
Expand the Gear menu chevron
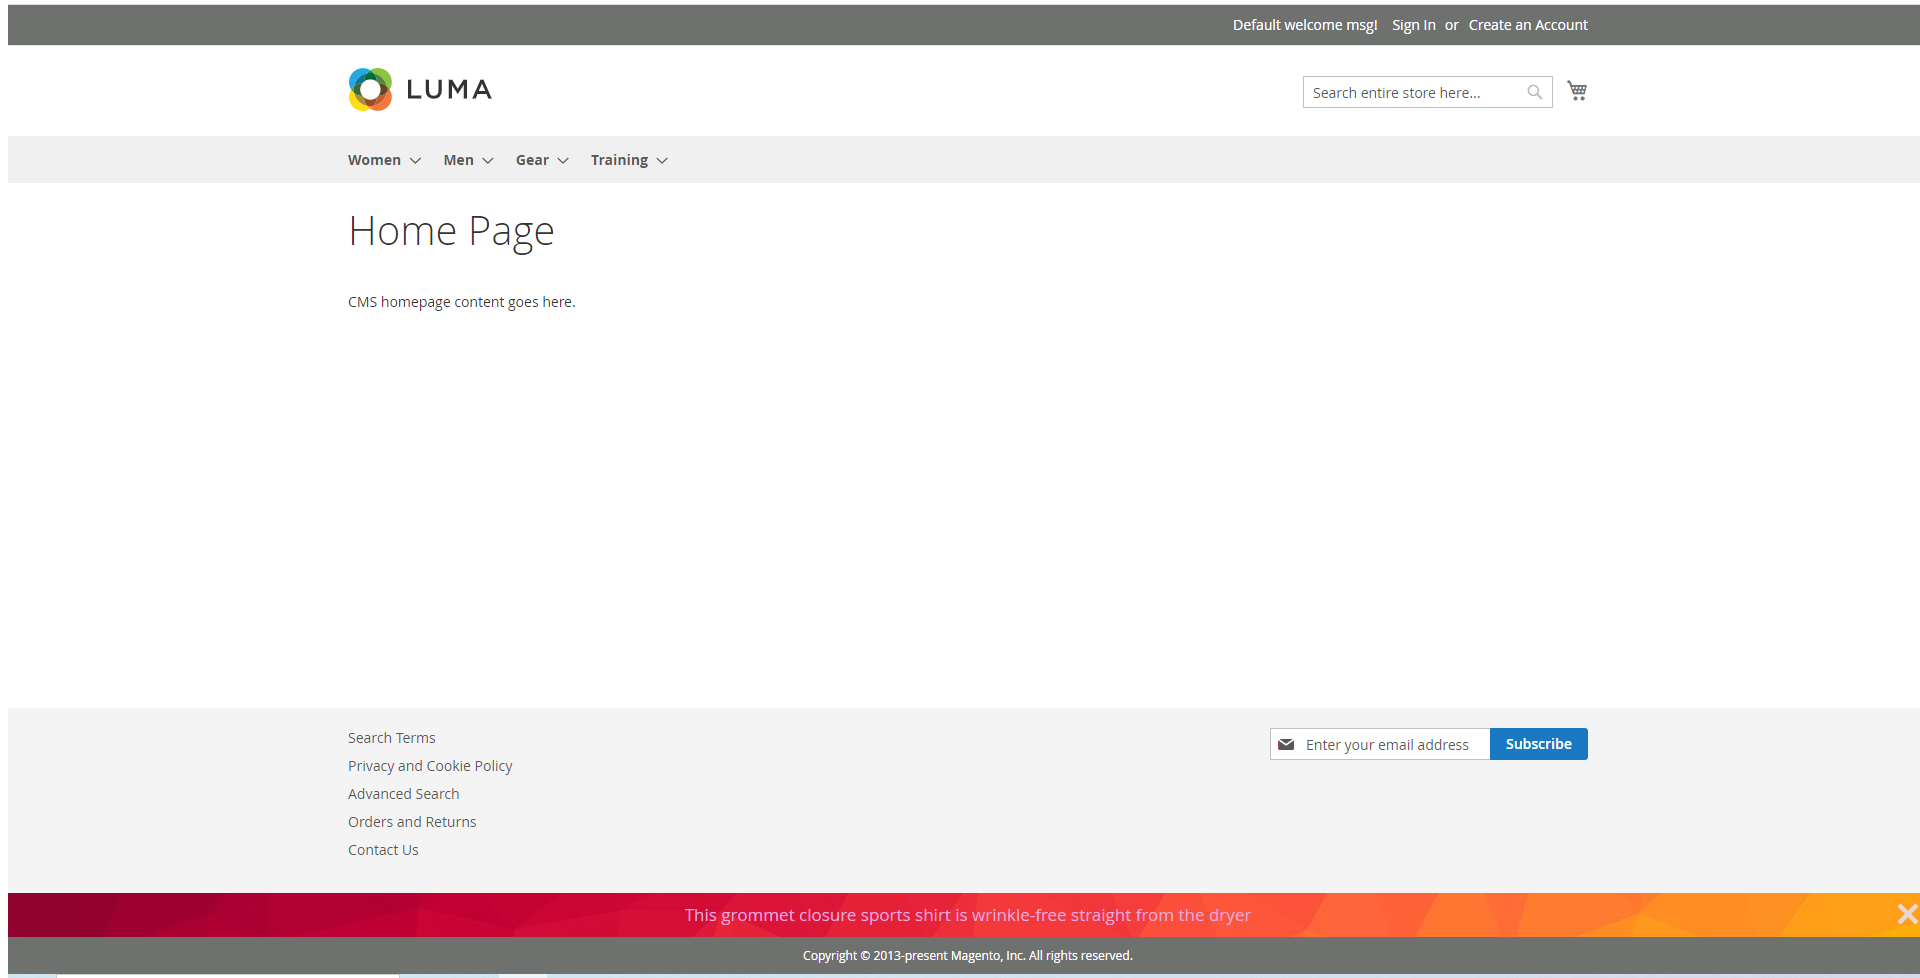pyautogui.click(x=563, y=161)
